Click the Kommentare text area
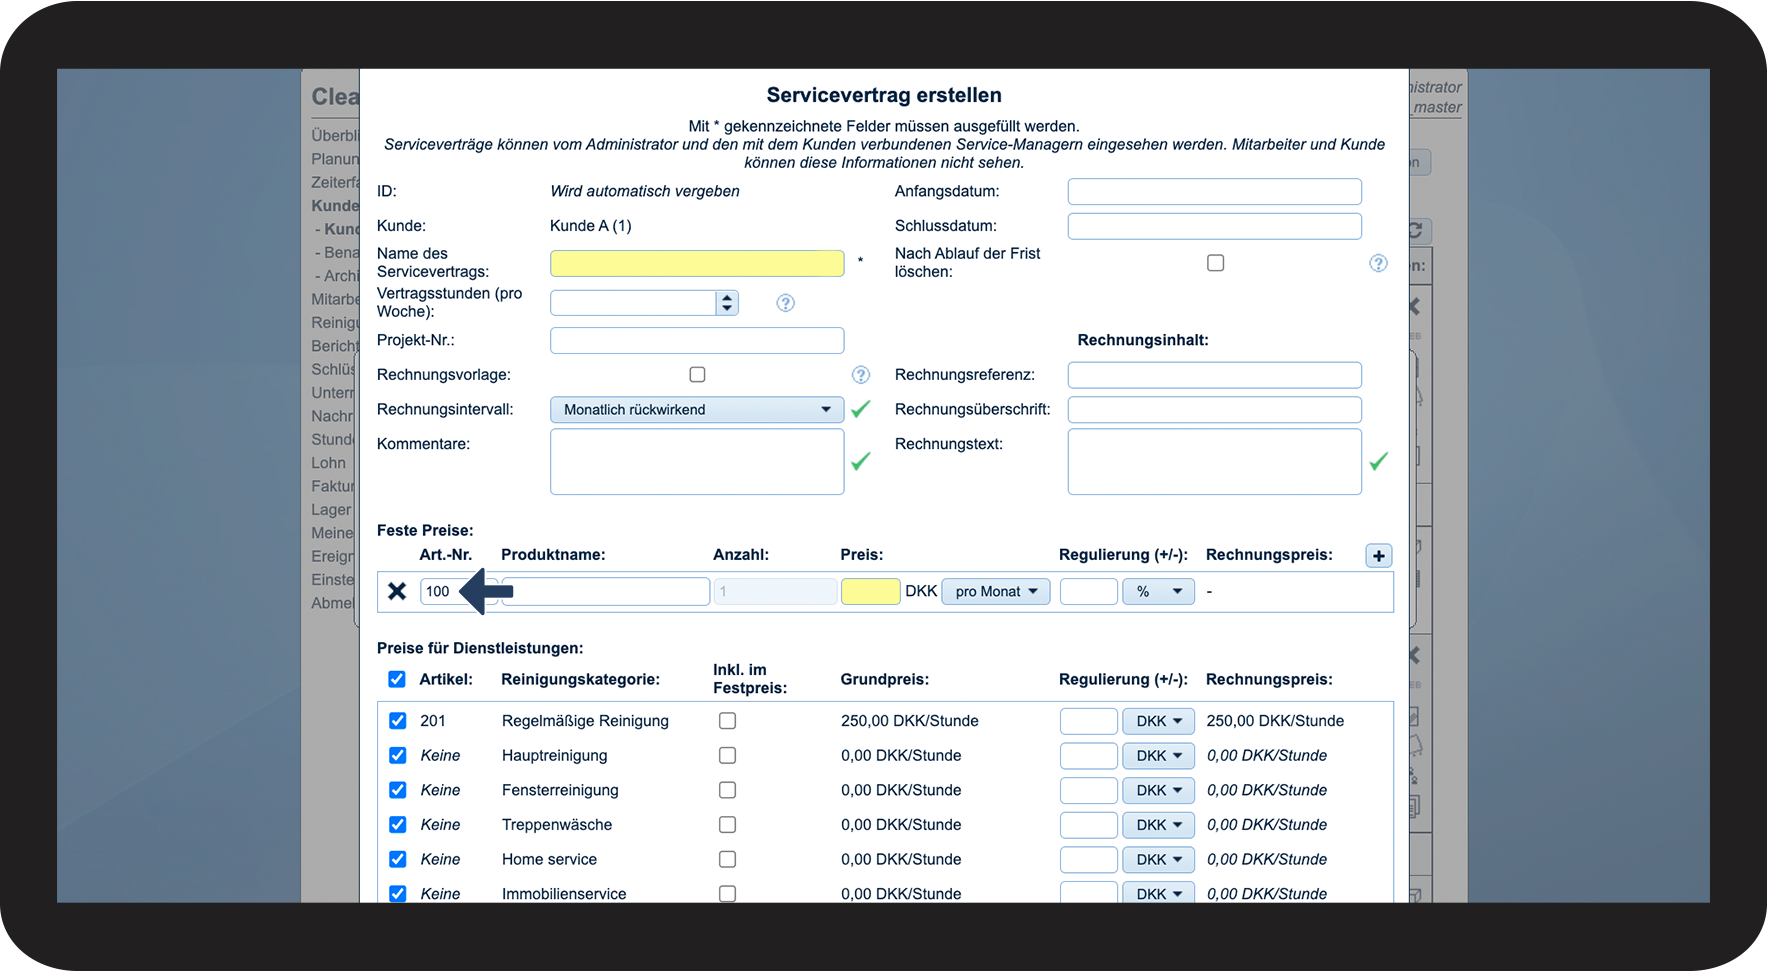1767x971 pixels. [697, 461]
